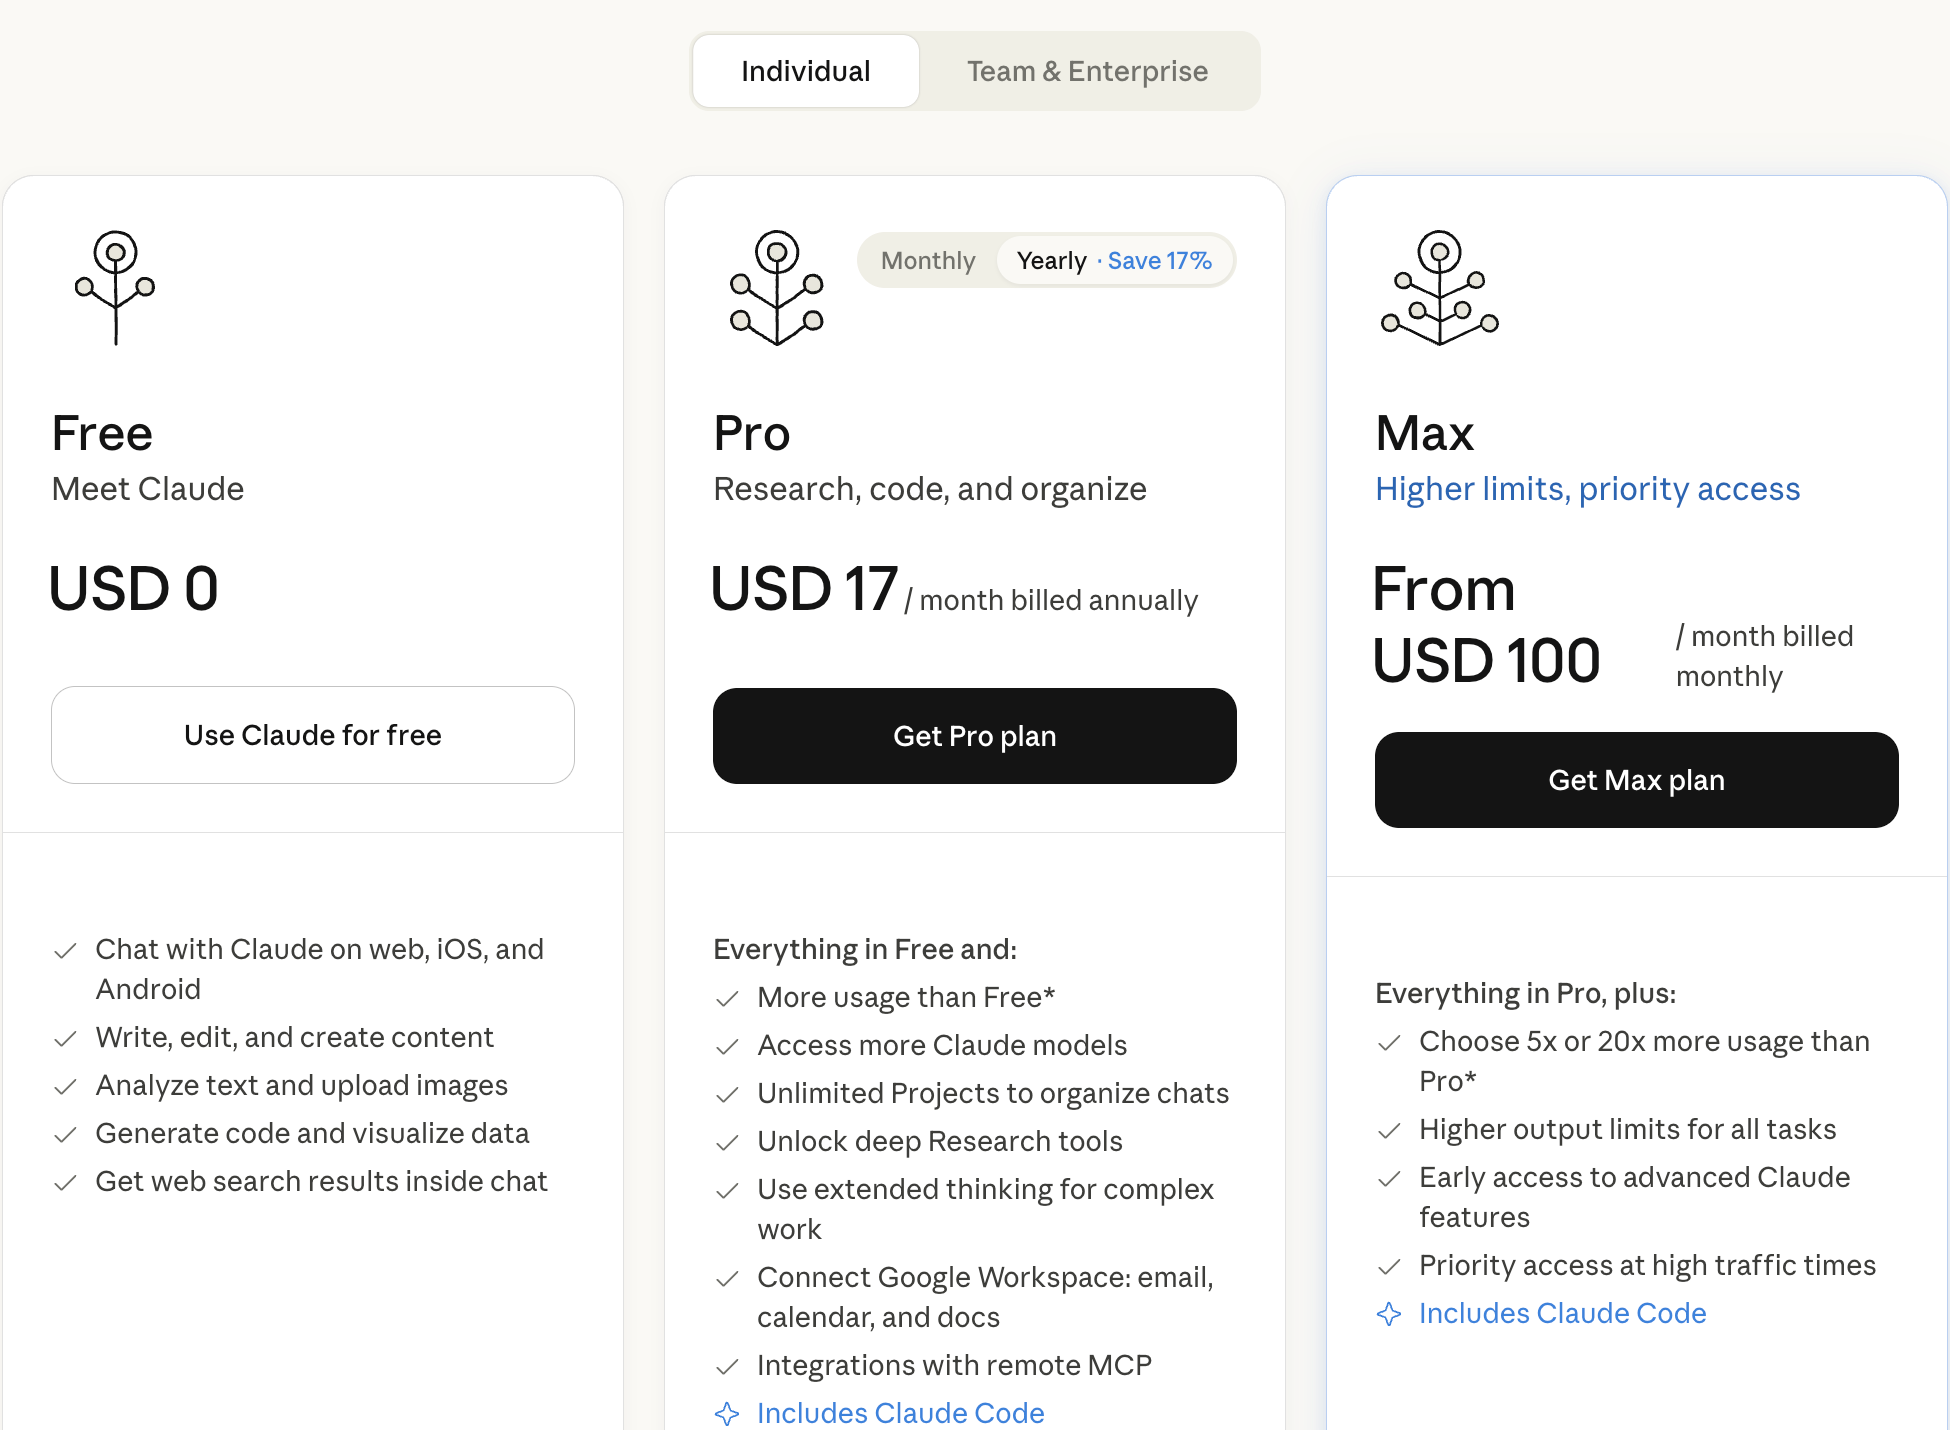Image resolution: width=1950 pixels, height=1430 pixels.
Task: Click the Save 17% label
Action: [1159, 261]
